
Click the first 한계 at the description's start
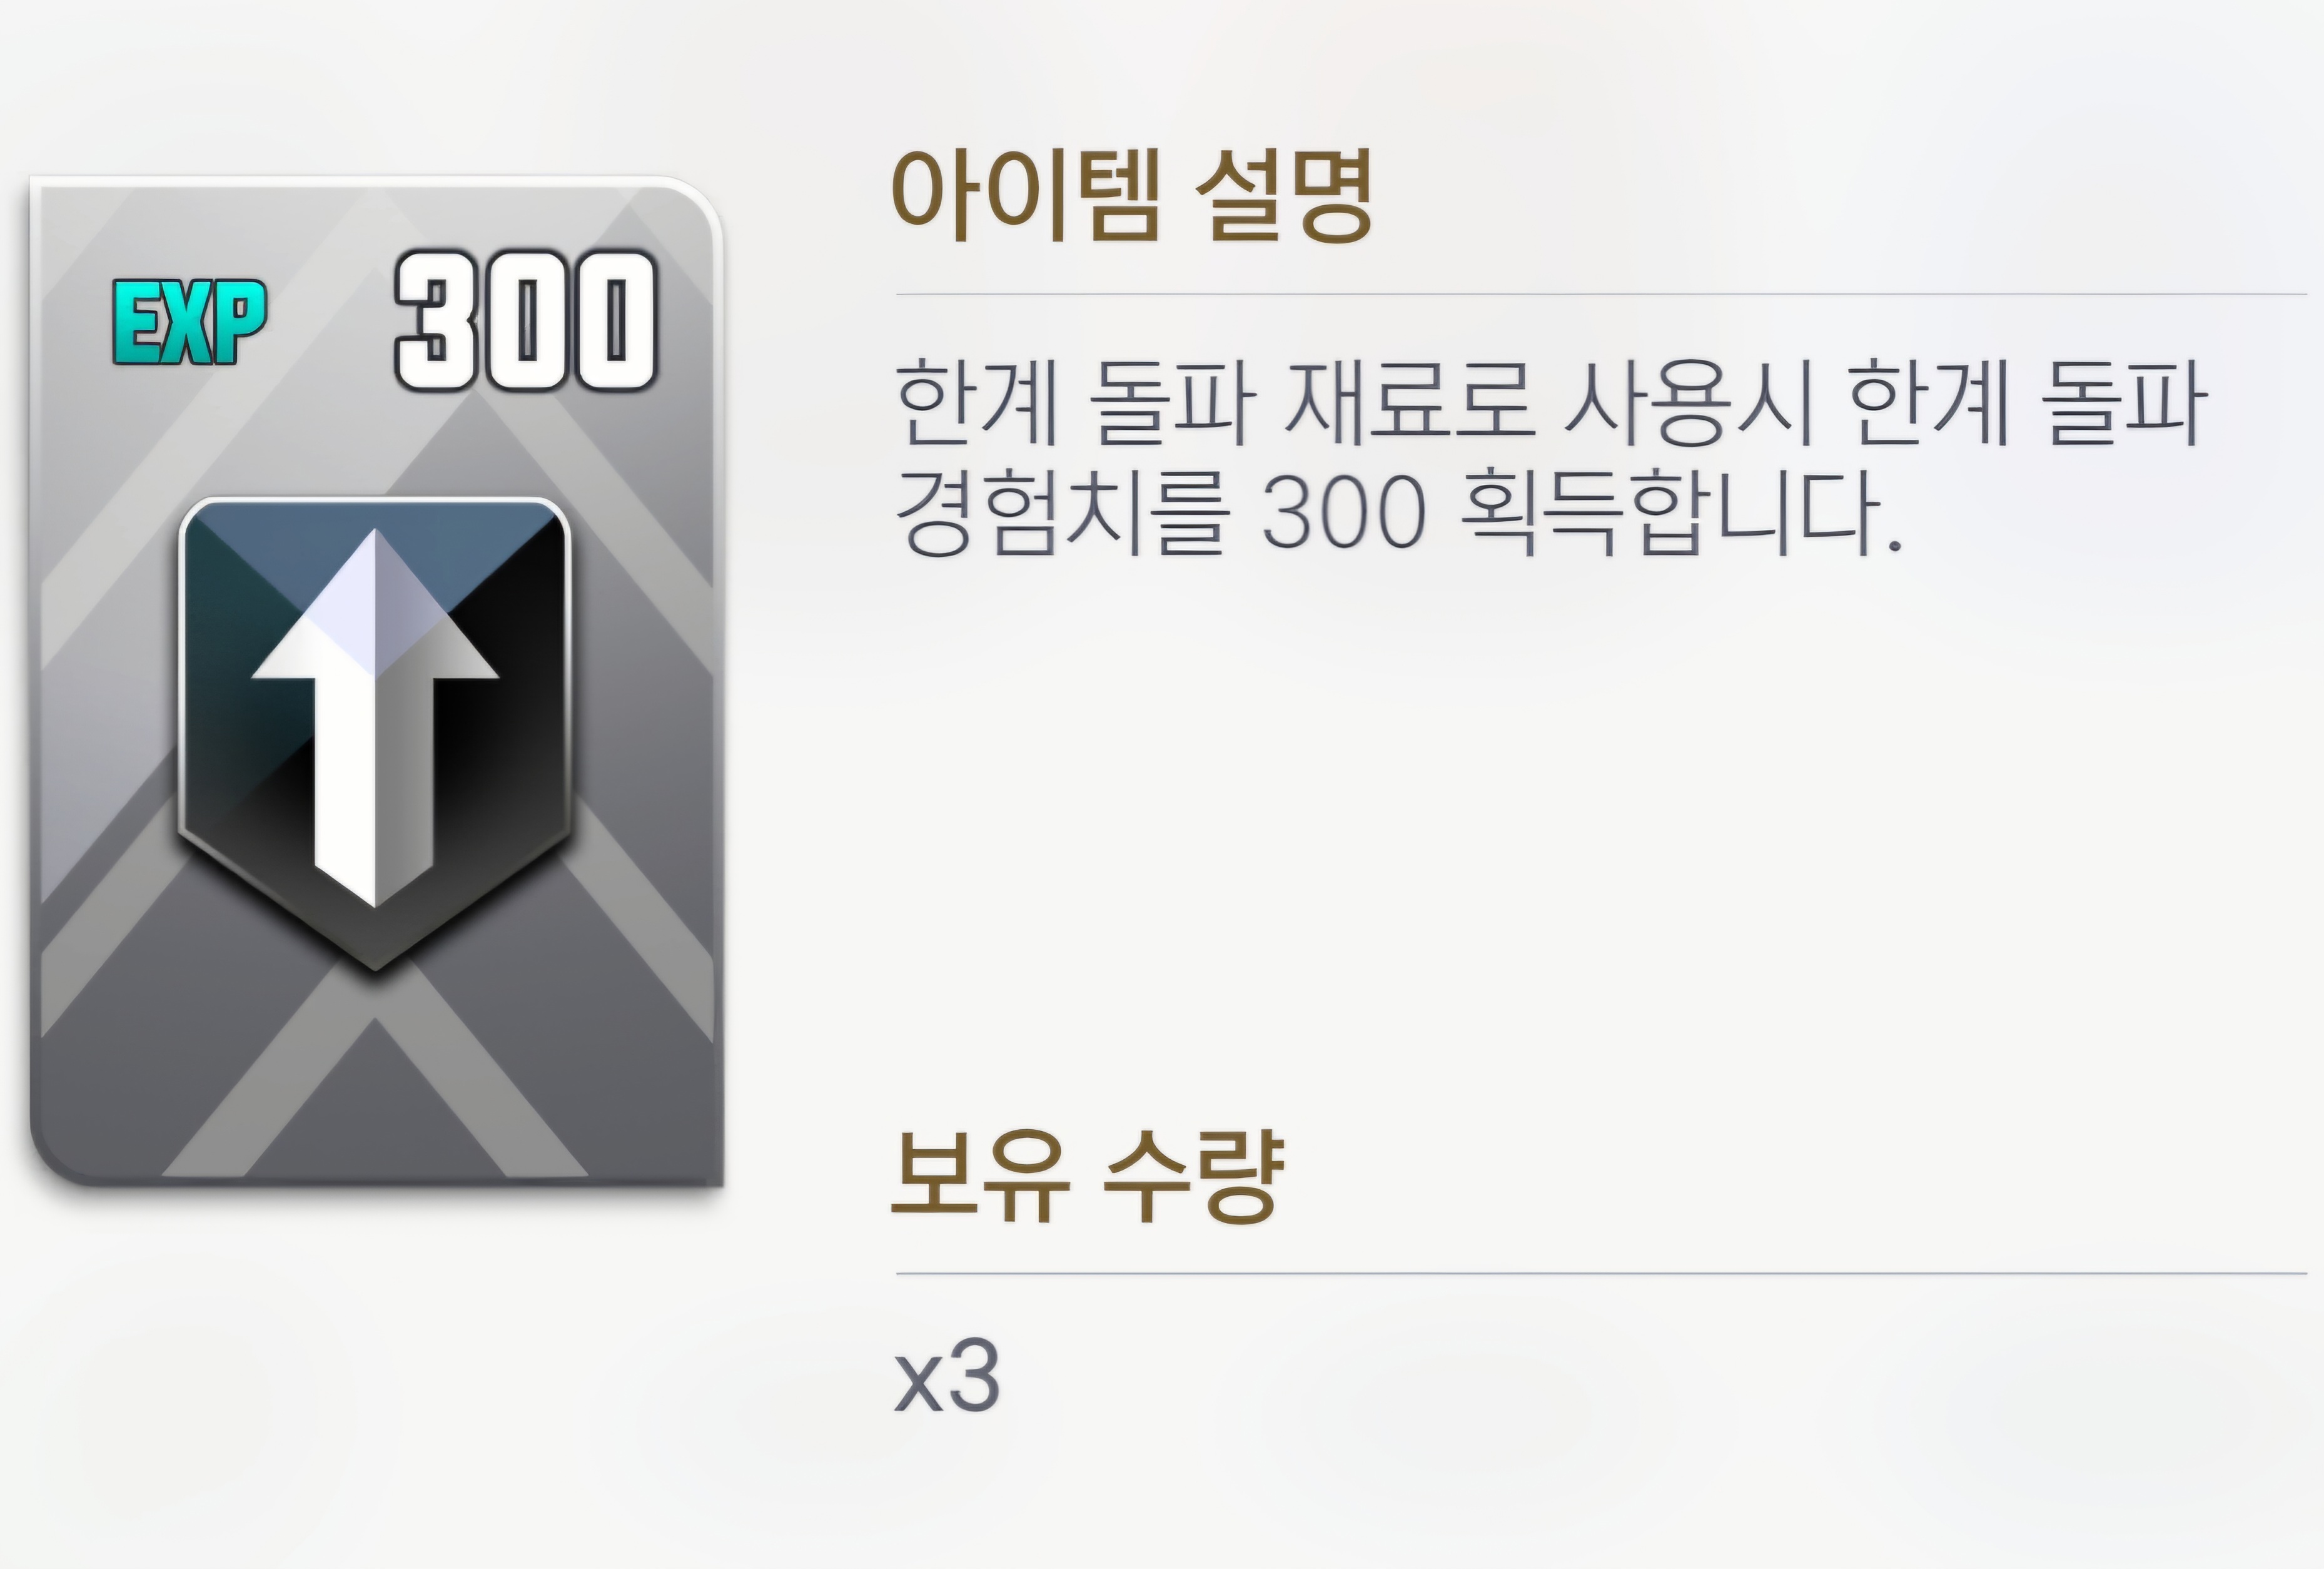[976, 402]
